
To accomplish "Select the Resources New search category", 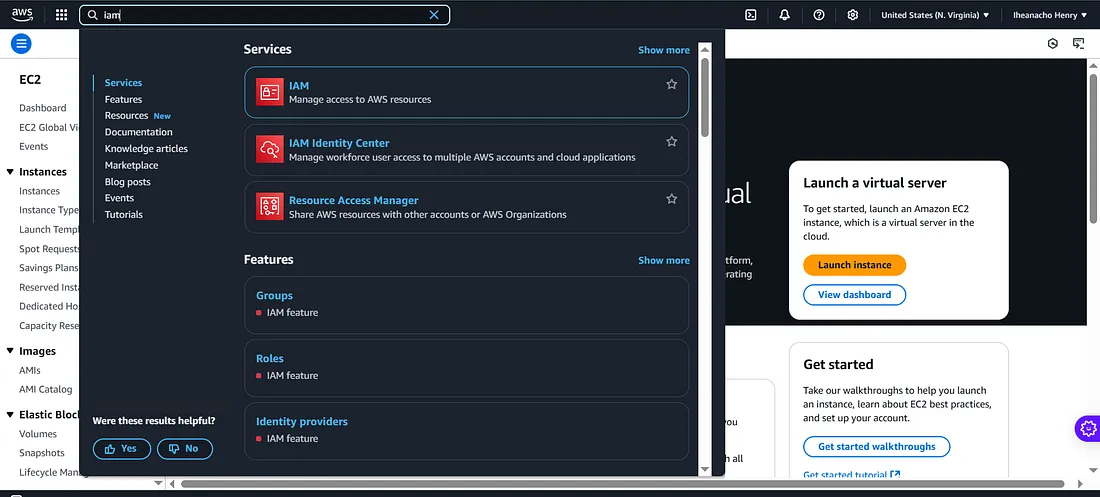I will (x=138, y=116).
